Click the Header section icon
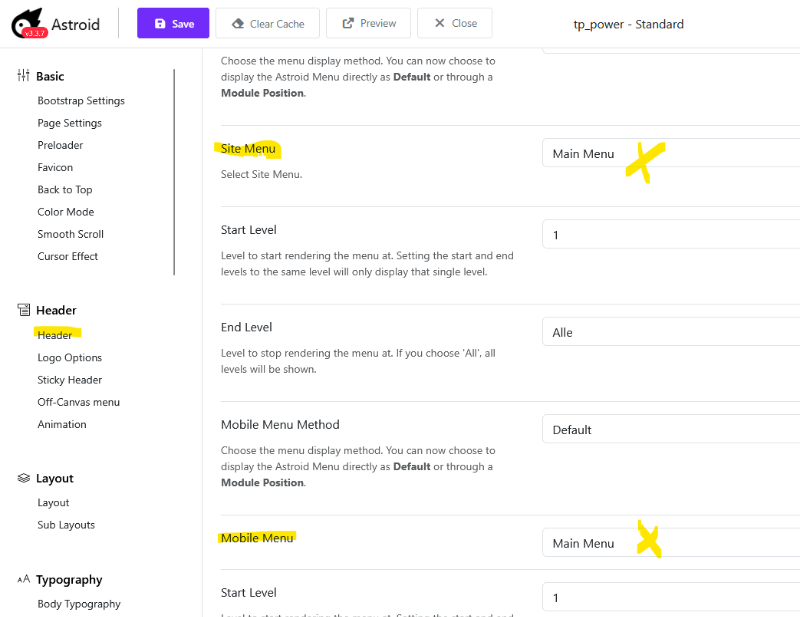Screen dimensions: 800x617 coord(24,310)
